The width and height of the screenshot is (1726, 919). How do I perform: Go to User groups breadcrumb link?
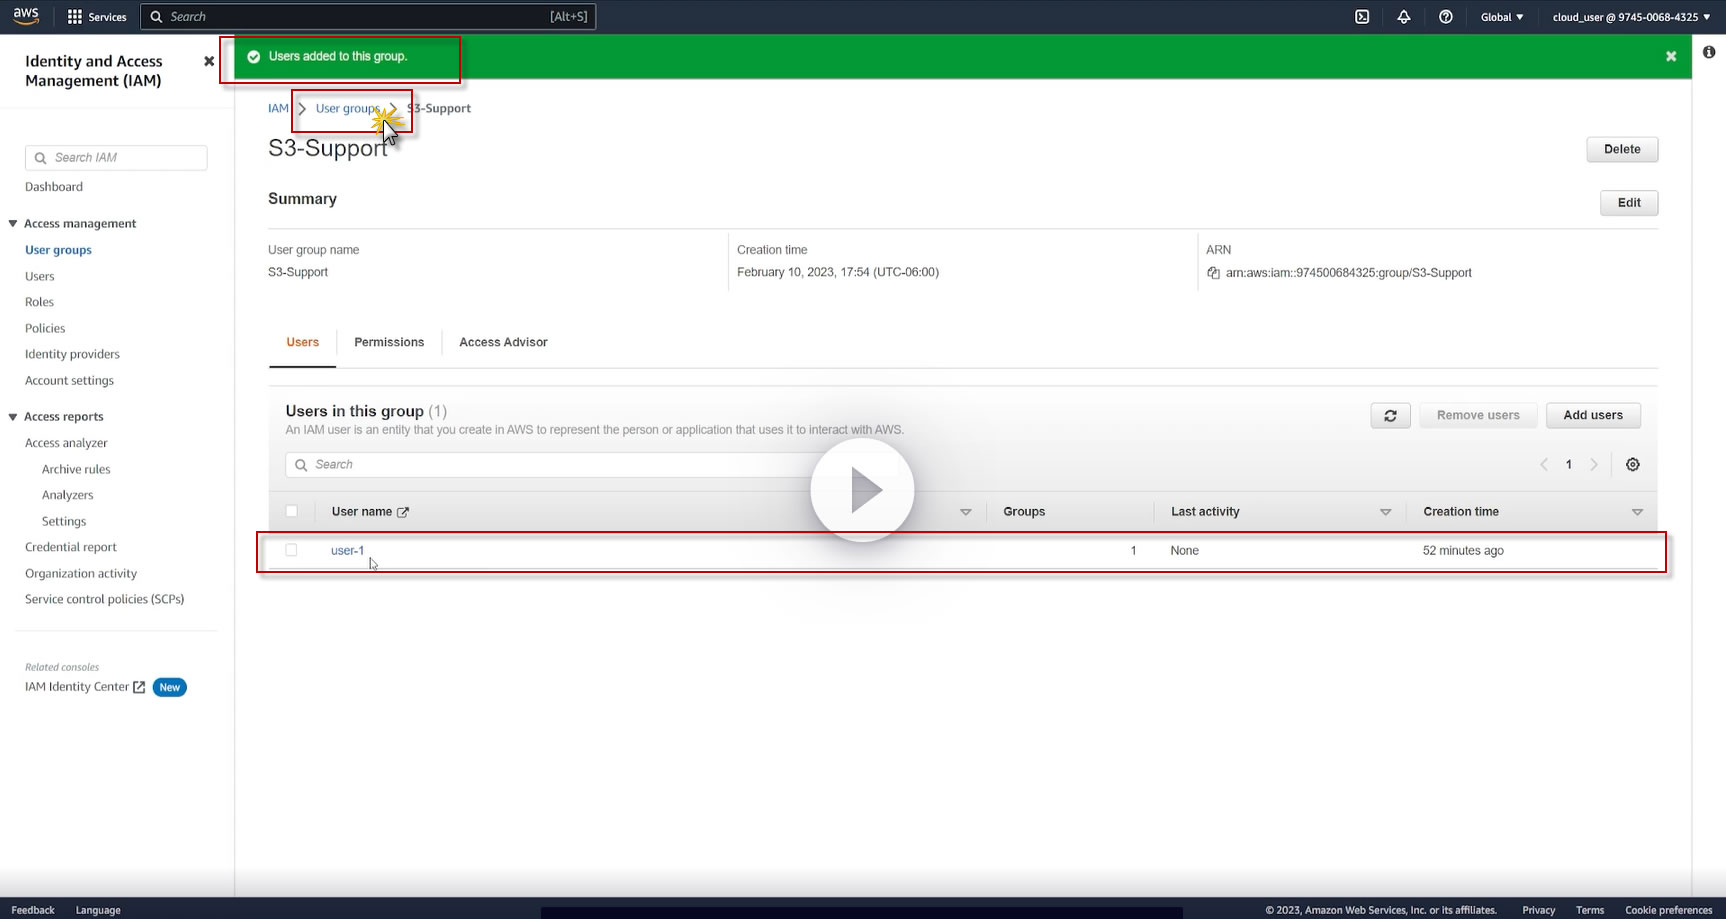[347, 109]
